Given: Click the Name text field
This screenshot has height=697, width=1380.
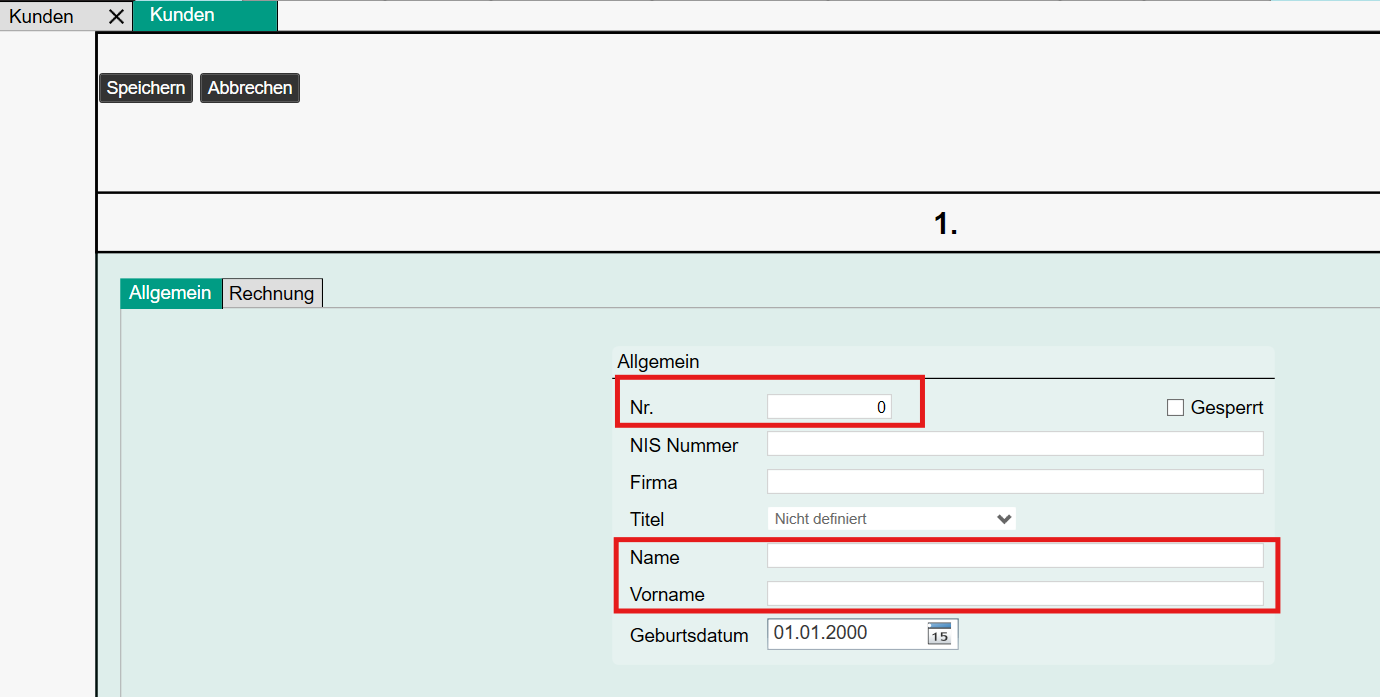Looking at the screenshot, I should pyautogui.click(x=1014, y=556).
